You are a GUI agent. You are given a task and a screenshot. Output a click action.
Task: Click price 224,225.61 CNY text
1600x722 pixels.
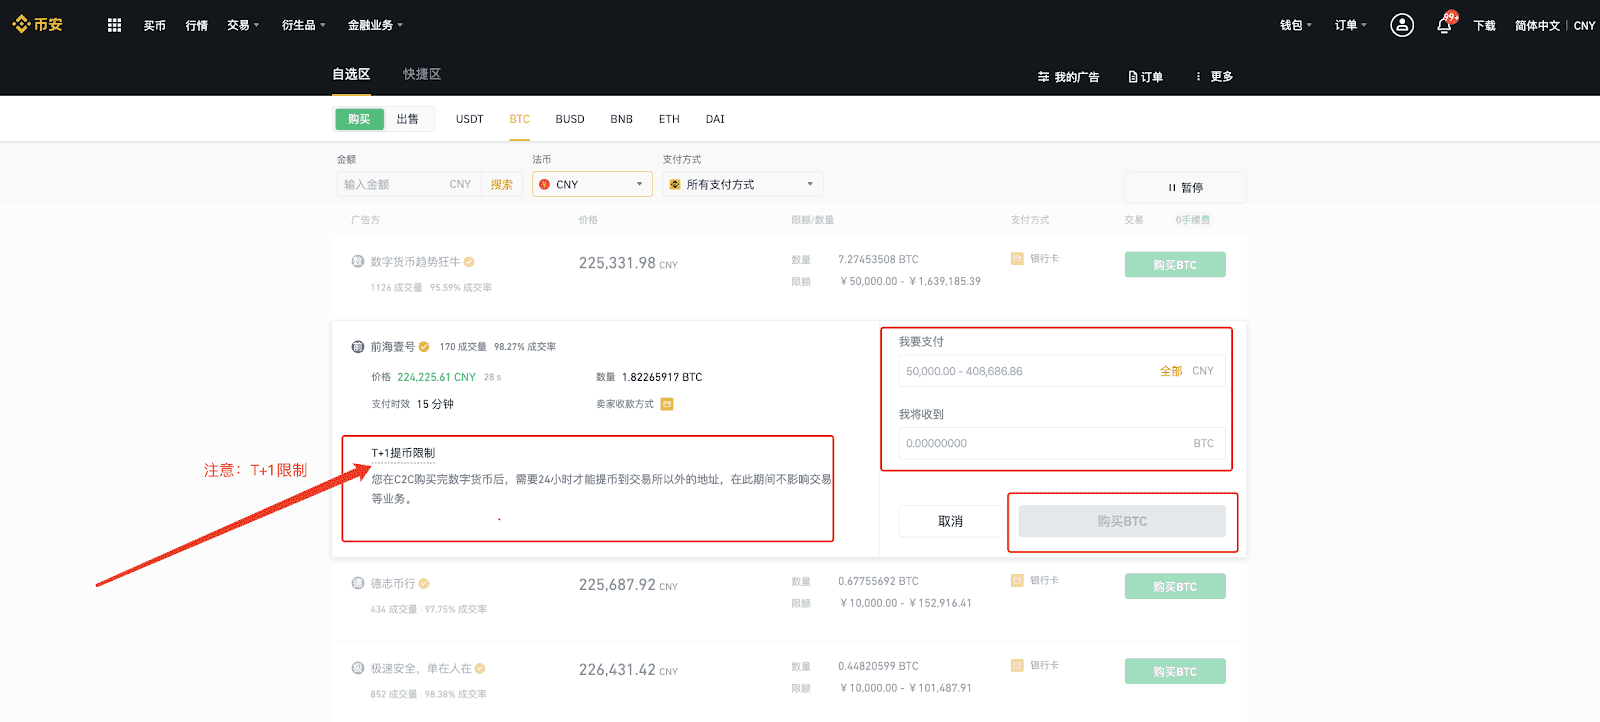click(x=436, y=377)
